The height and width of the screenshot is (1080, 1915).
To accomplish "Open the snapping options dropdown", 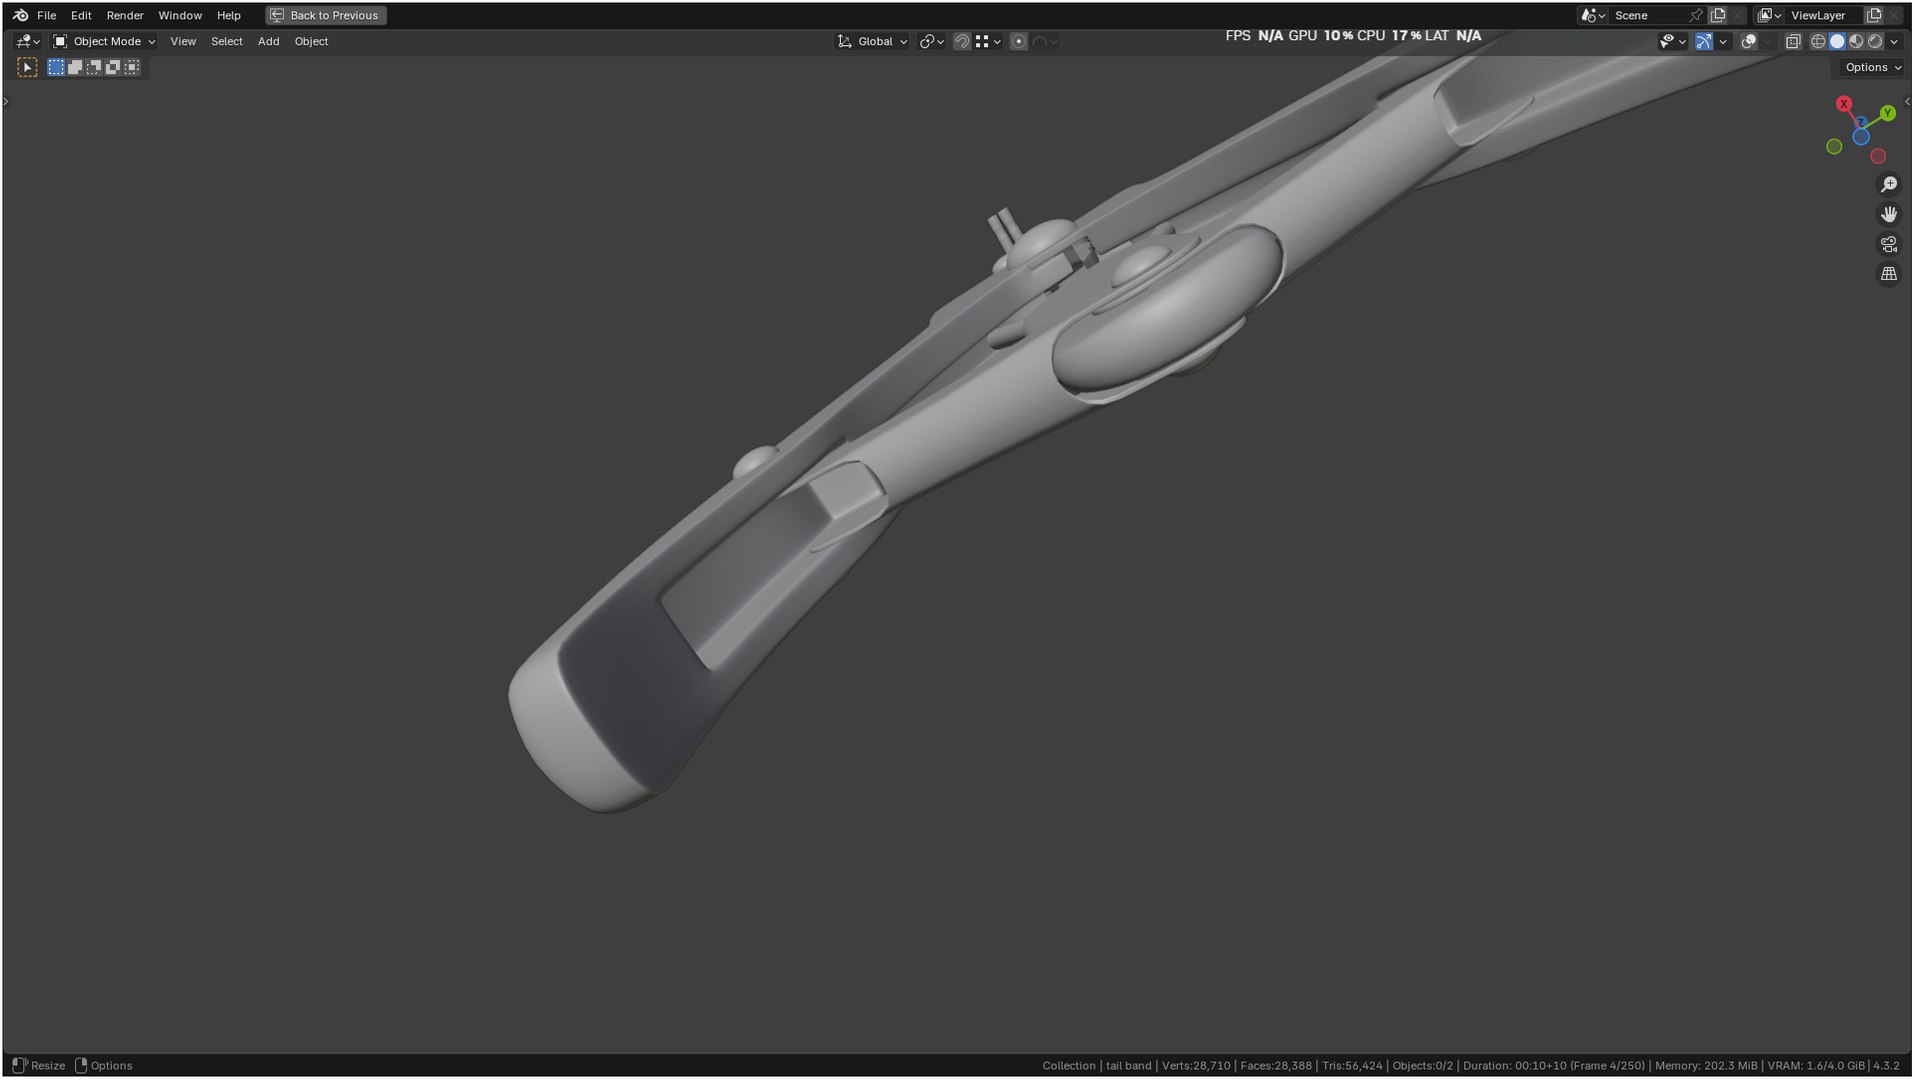I will pos(989,41).
